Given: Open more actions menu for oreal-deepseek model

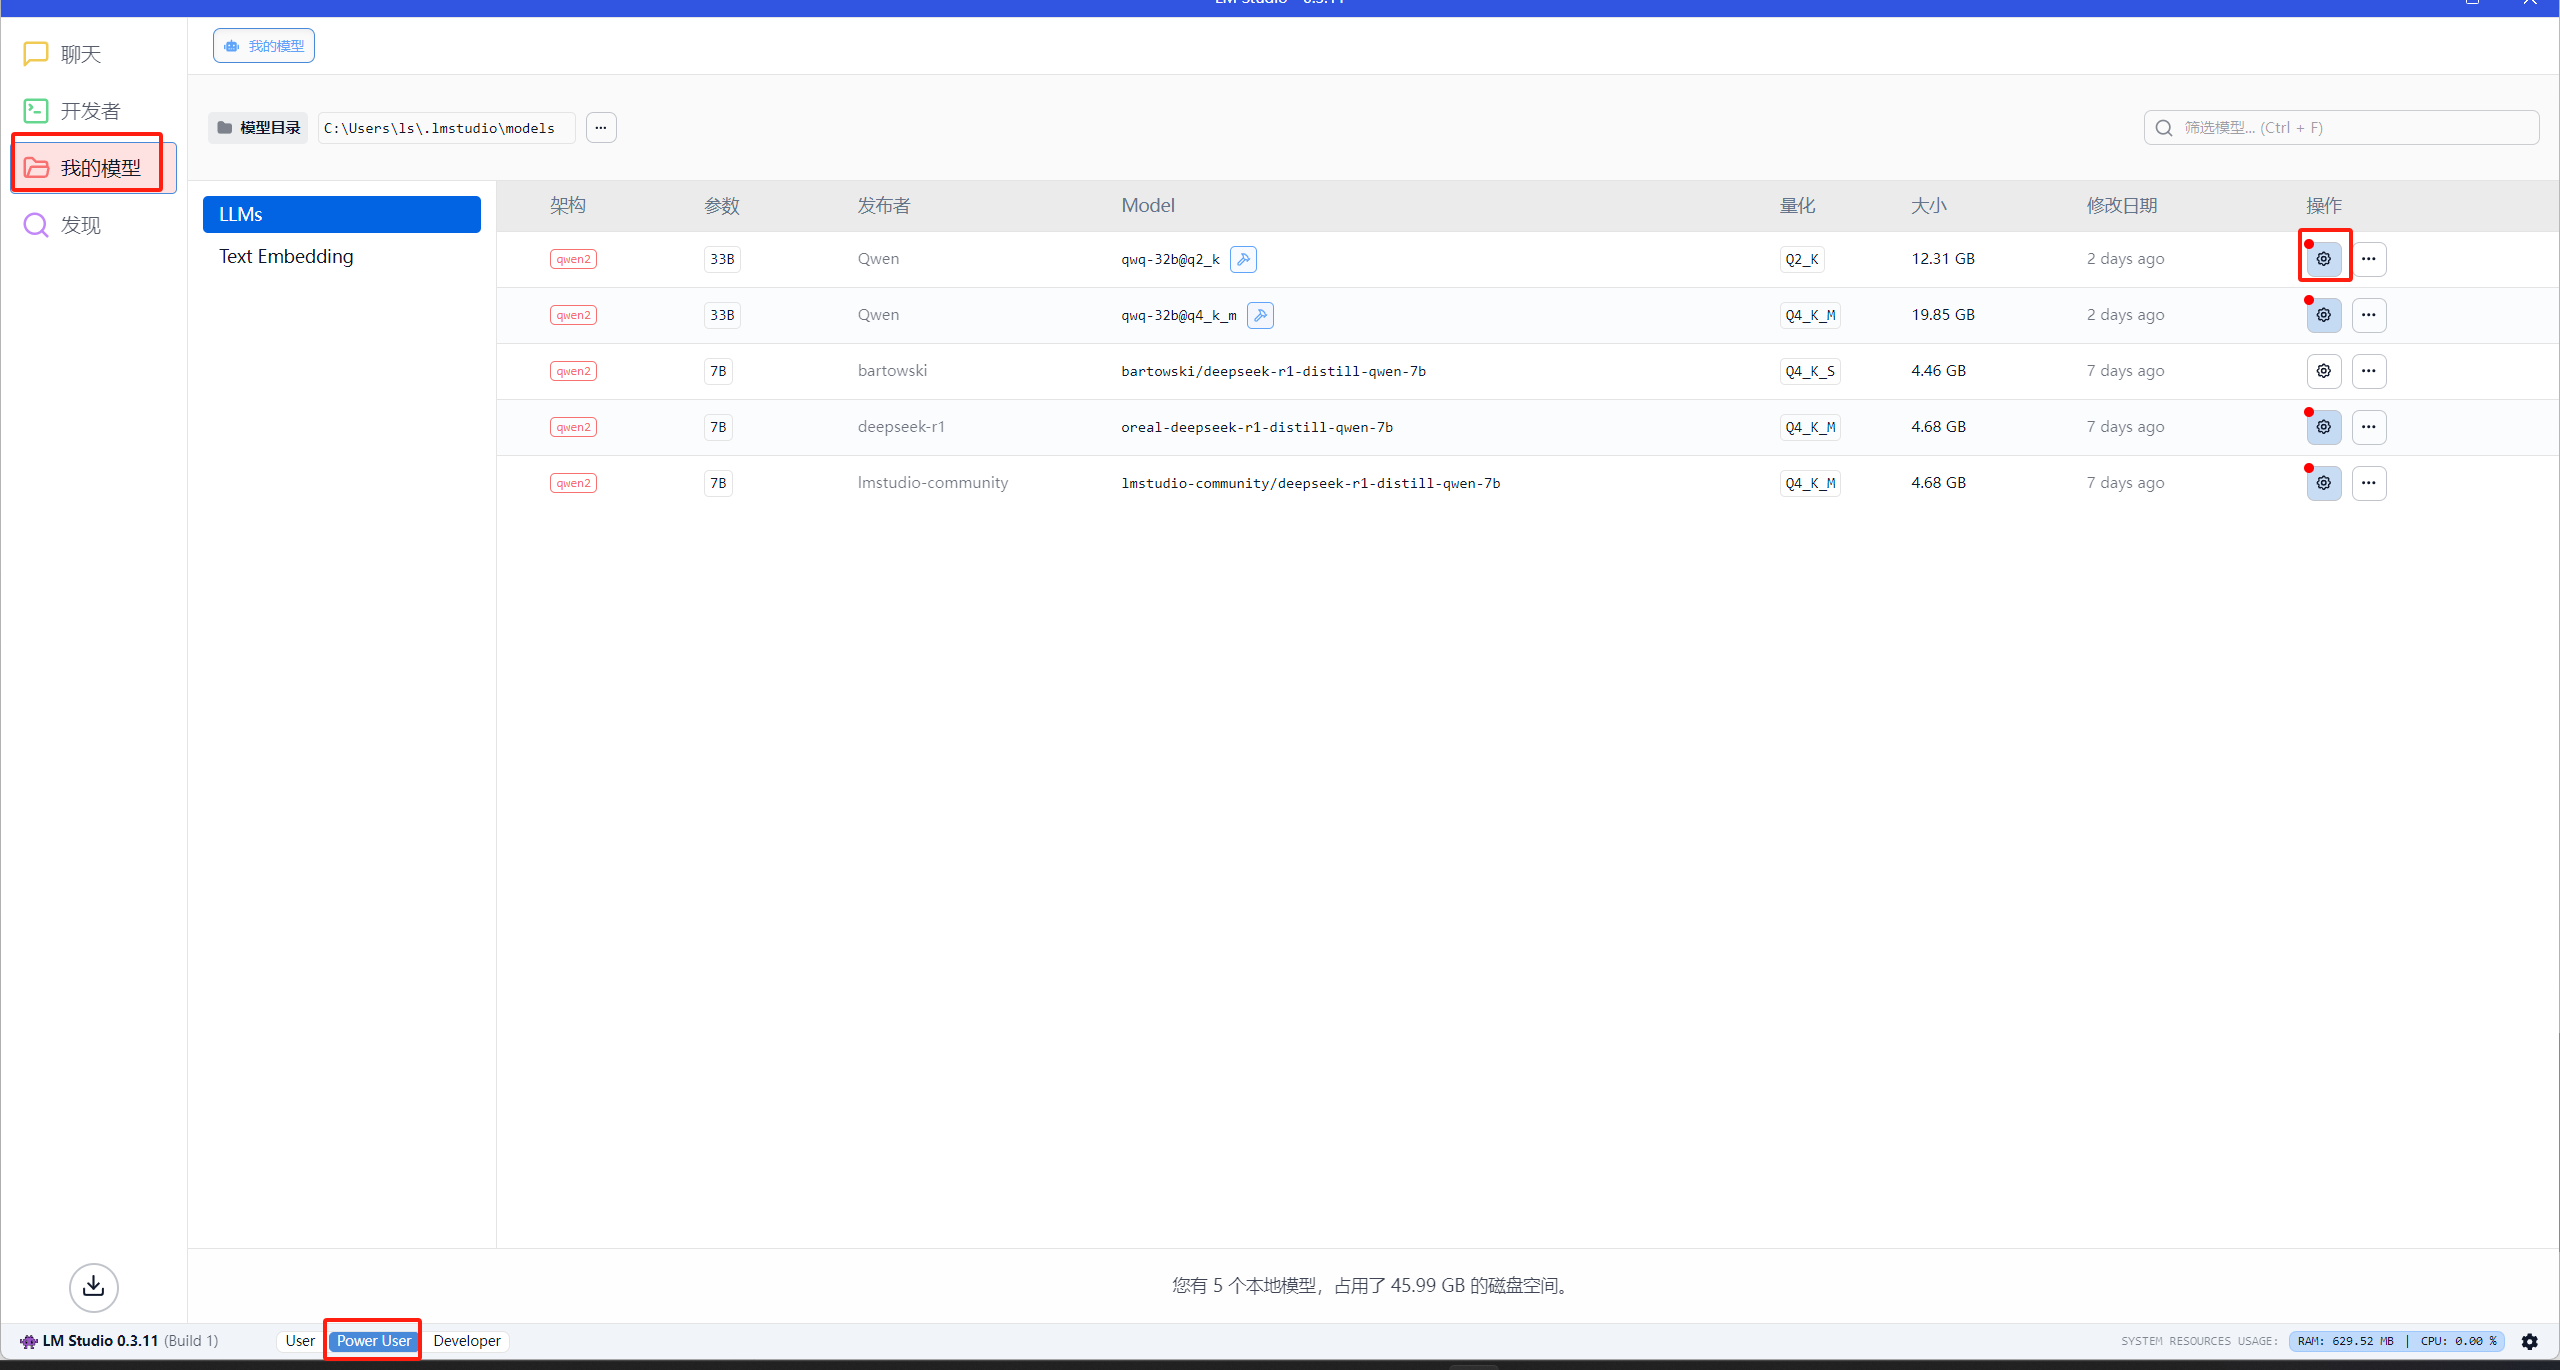Looking at the screenshot, I should click(2369, 427).
